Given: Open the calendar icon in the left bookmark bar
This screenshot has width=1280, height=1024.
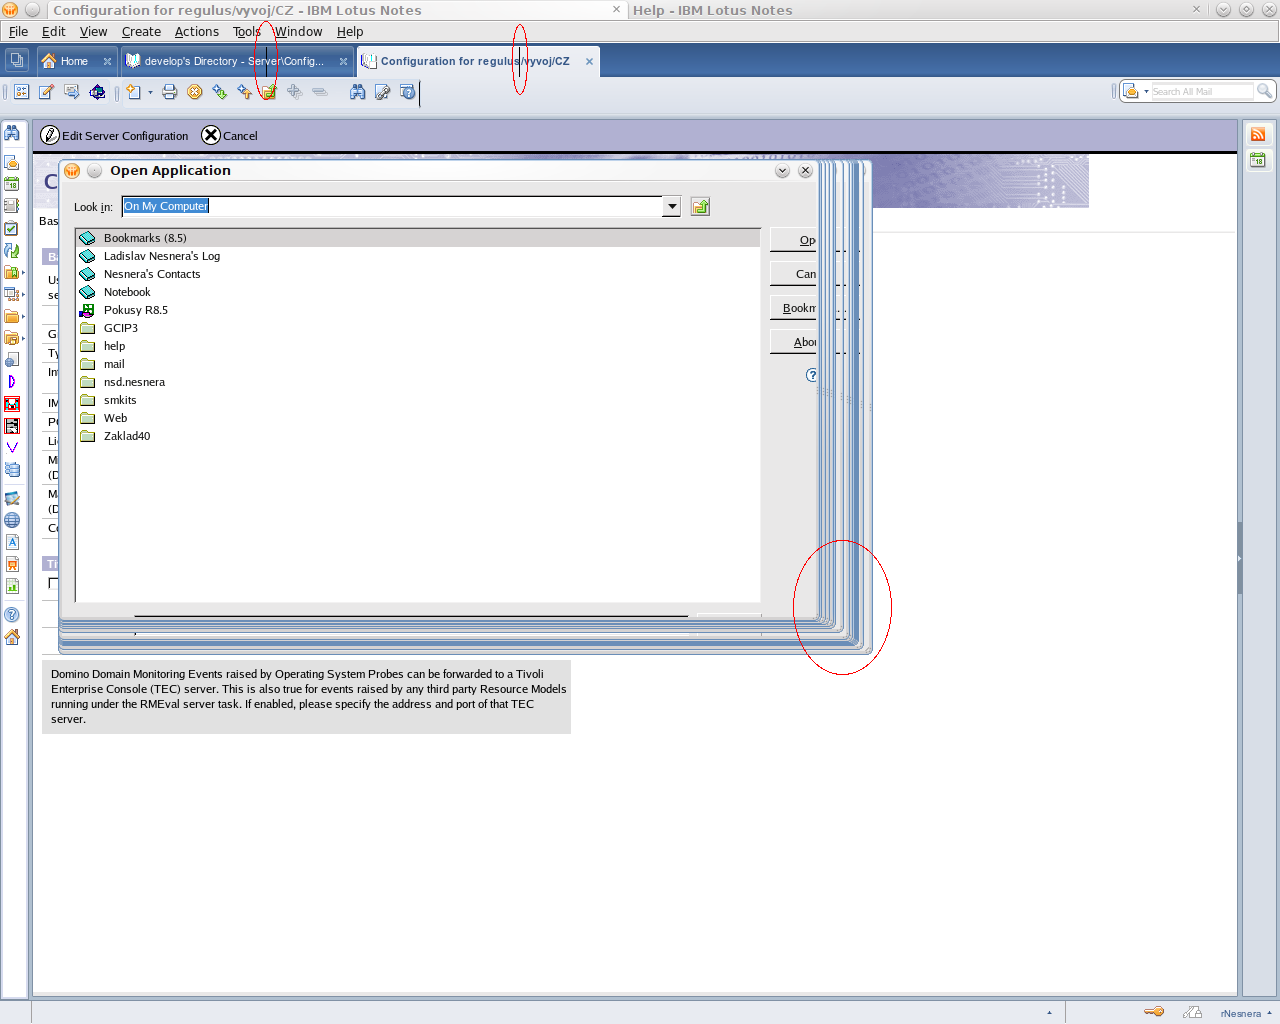Looking at the screenshot, I should pos(12,184).
